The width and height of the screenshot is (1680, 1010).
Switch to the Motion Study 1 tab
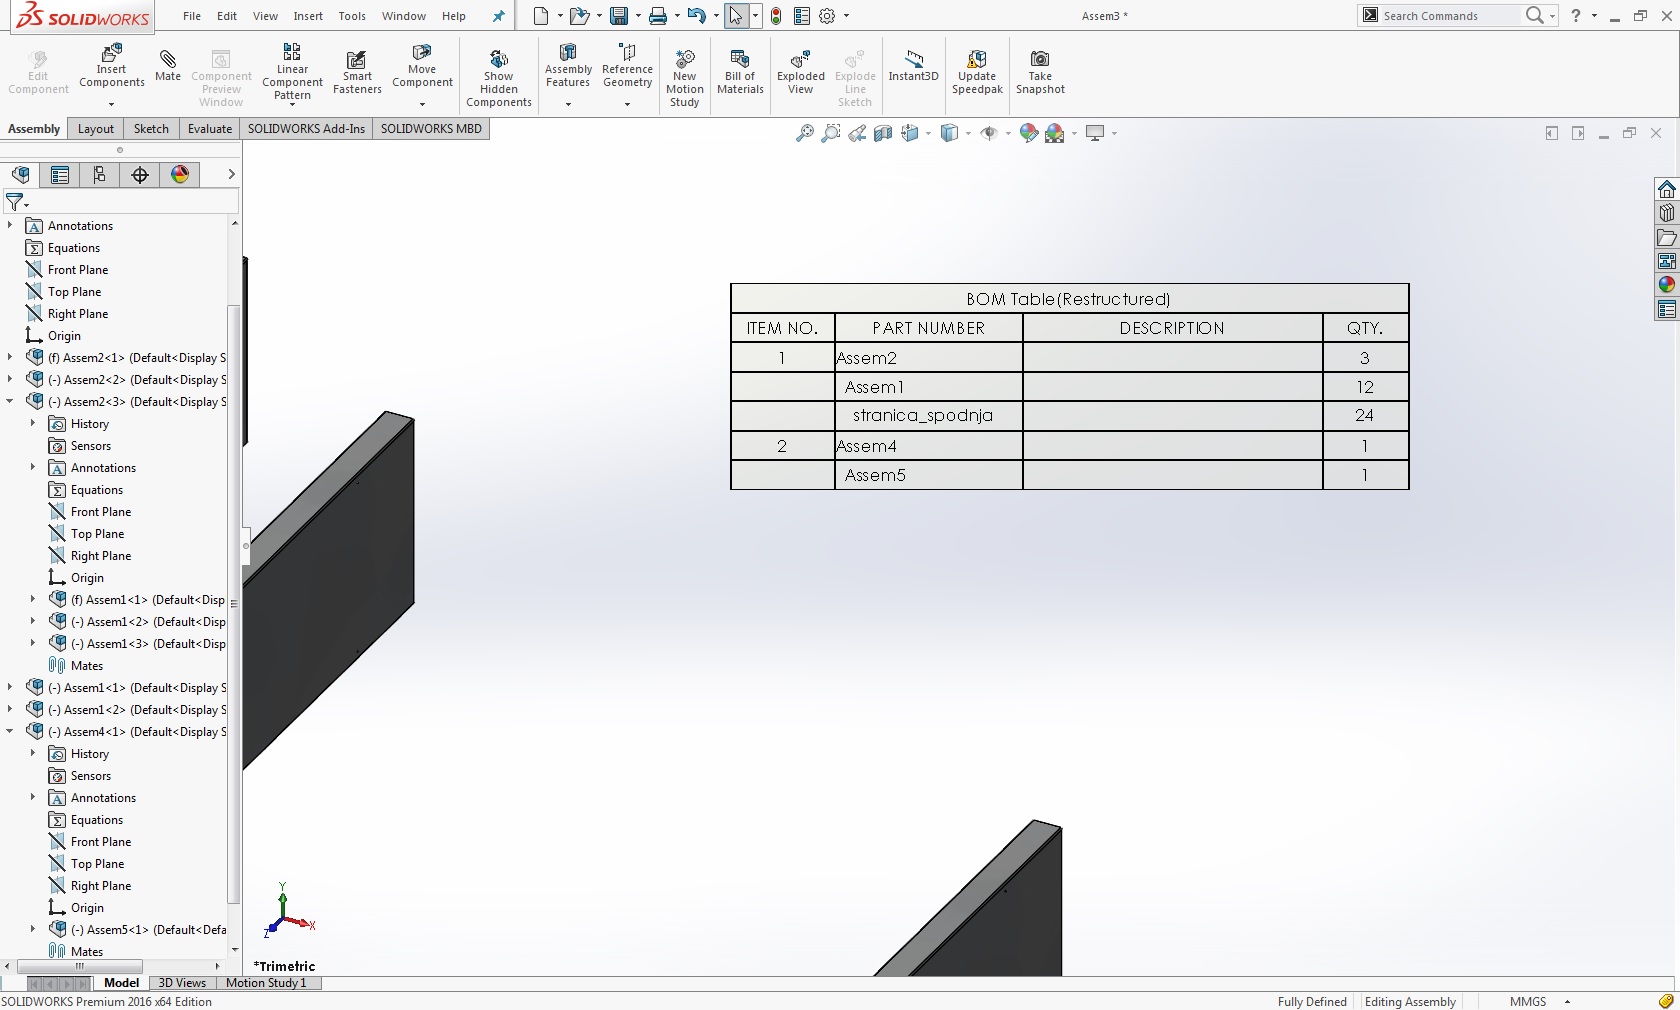[266, 983]
